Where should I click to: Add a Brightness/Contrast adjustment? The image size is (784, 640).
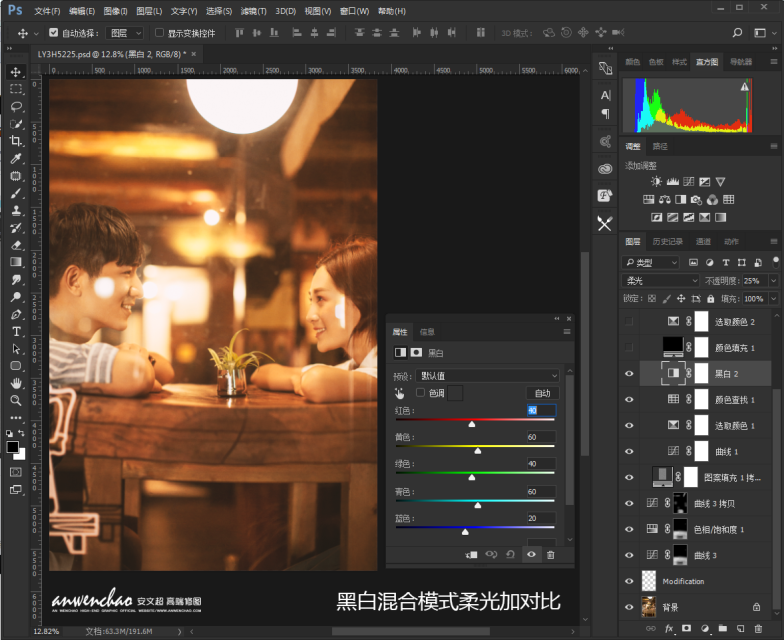point(656,182)
